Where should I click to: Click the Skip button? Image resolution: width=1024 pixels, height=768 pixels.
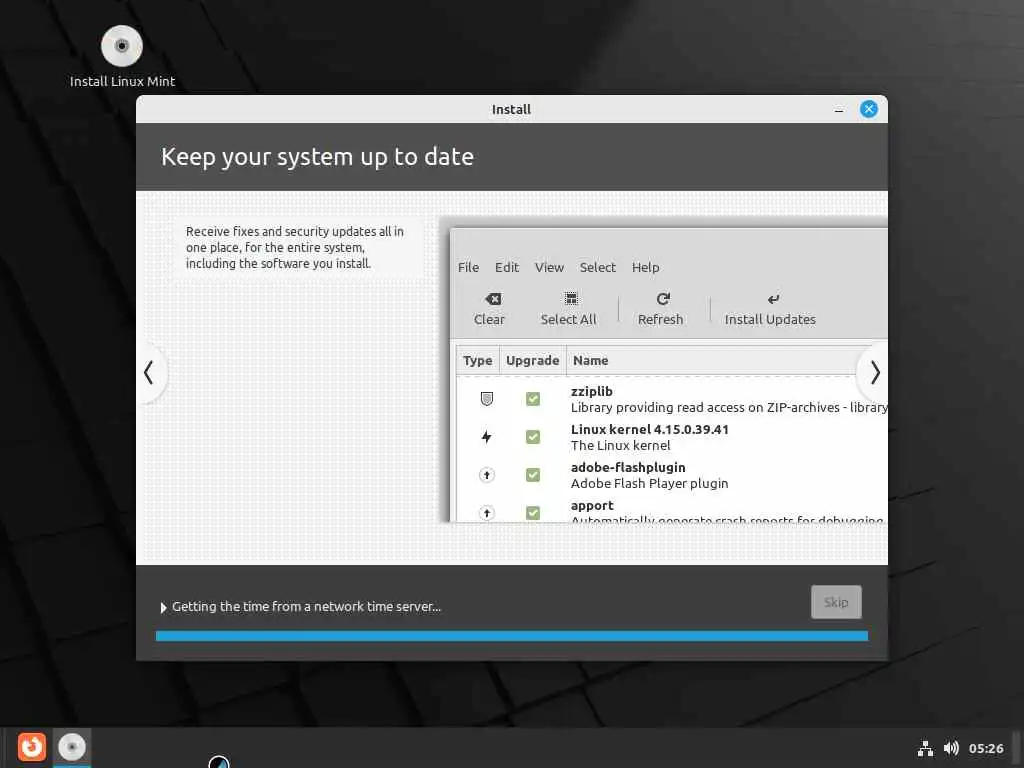(x=836, y=602)
